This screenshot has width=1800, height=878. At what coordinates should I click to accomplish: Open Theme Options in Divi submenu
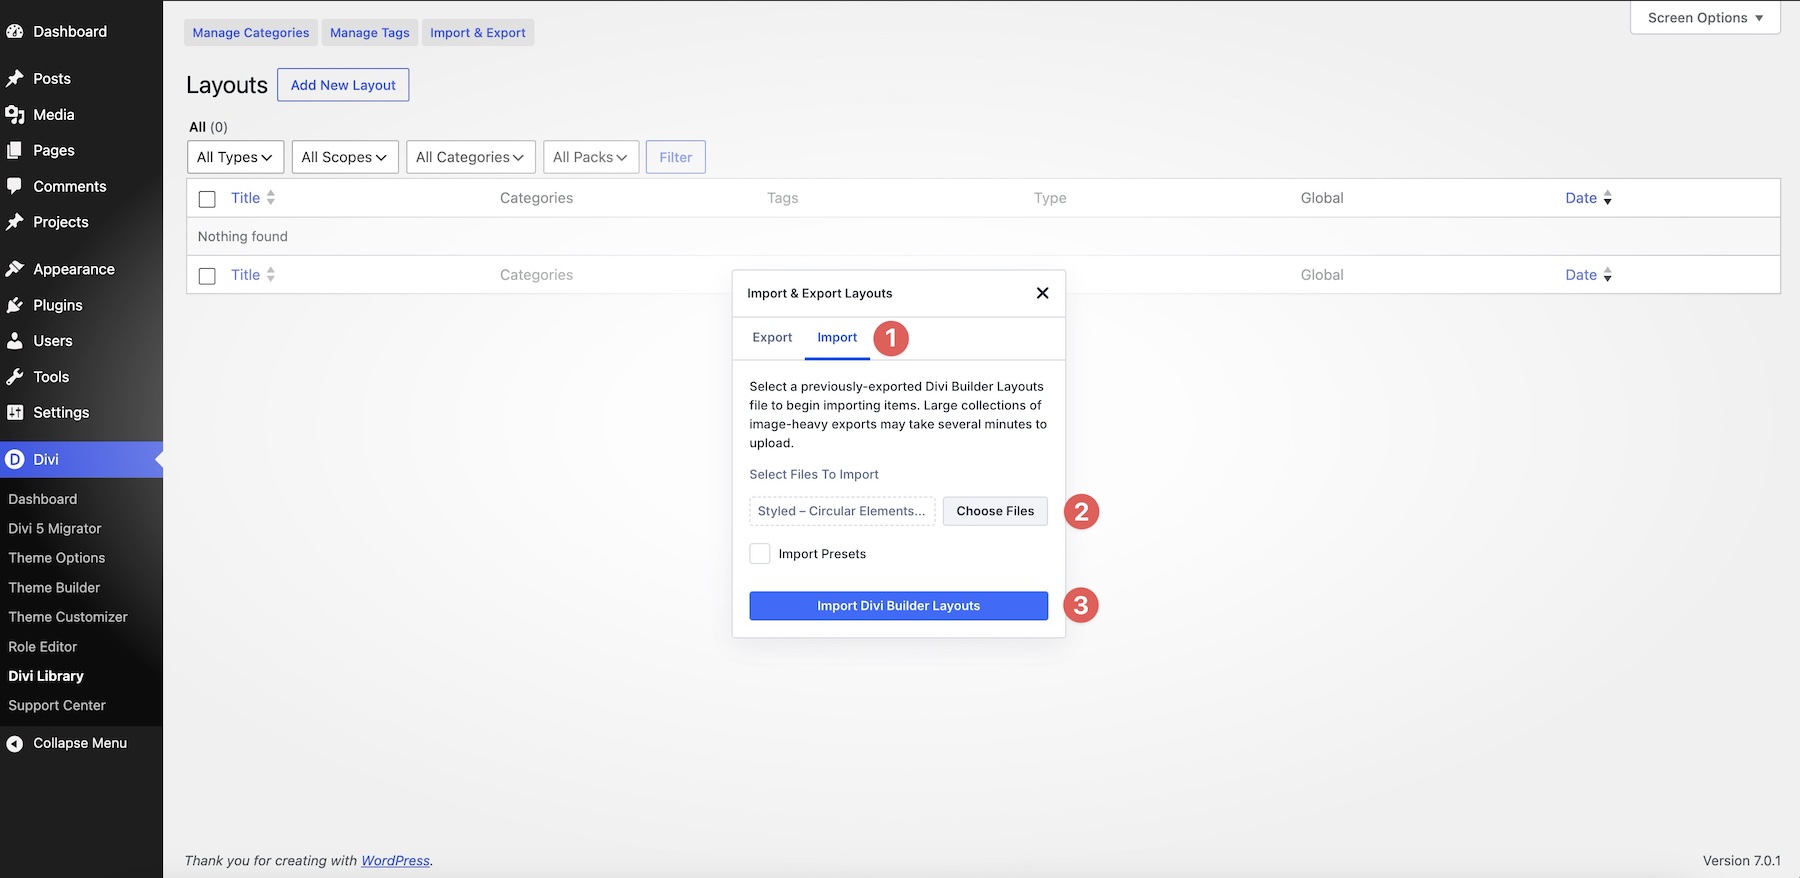[x=57, y=558]
